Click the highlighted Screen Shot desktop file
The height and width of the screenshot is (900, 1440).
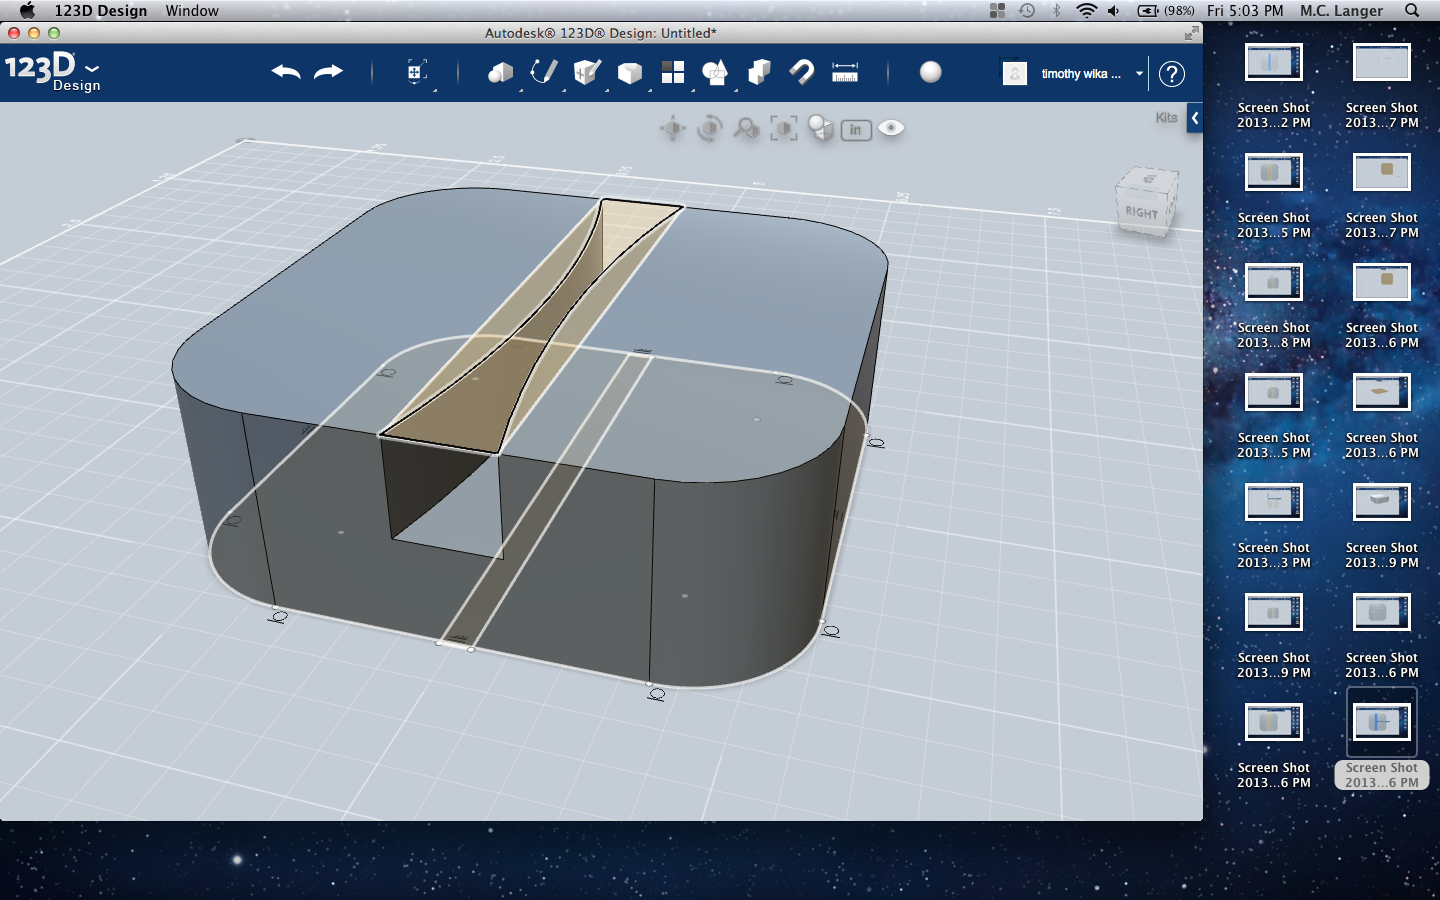tap(1381, 740)
